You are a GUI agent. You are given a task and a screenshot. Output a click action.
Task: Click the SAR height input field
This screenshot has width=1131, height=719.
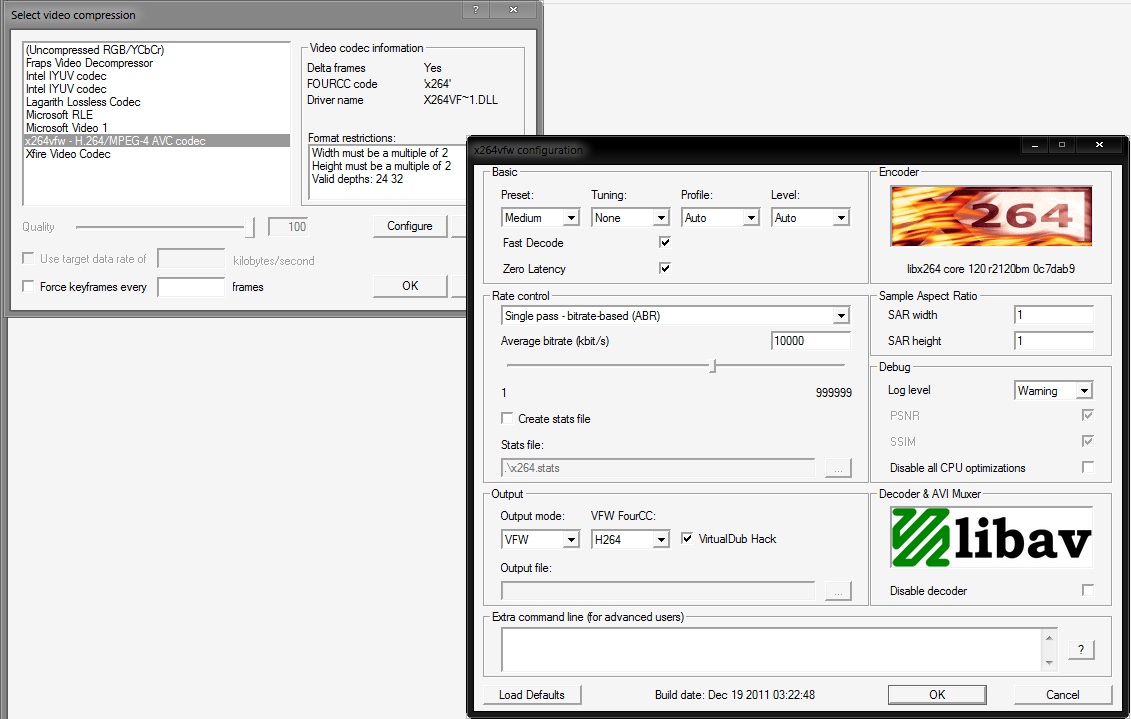[x=1054, y=340]
